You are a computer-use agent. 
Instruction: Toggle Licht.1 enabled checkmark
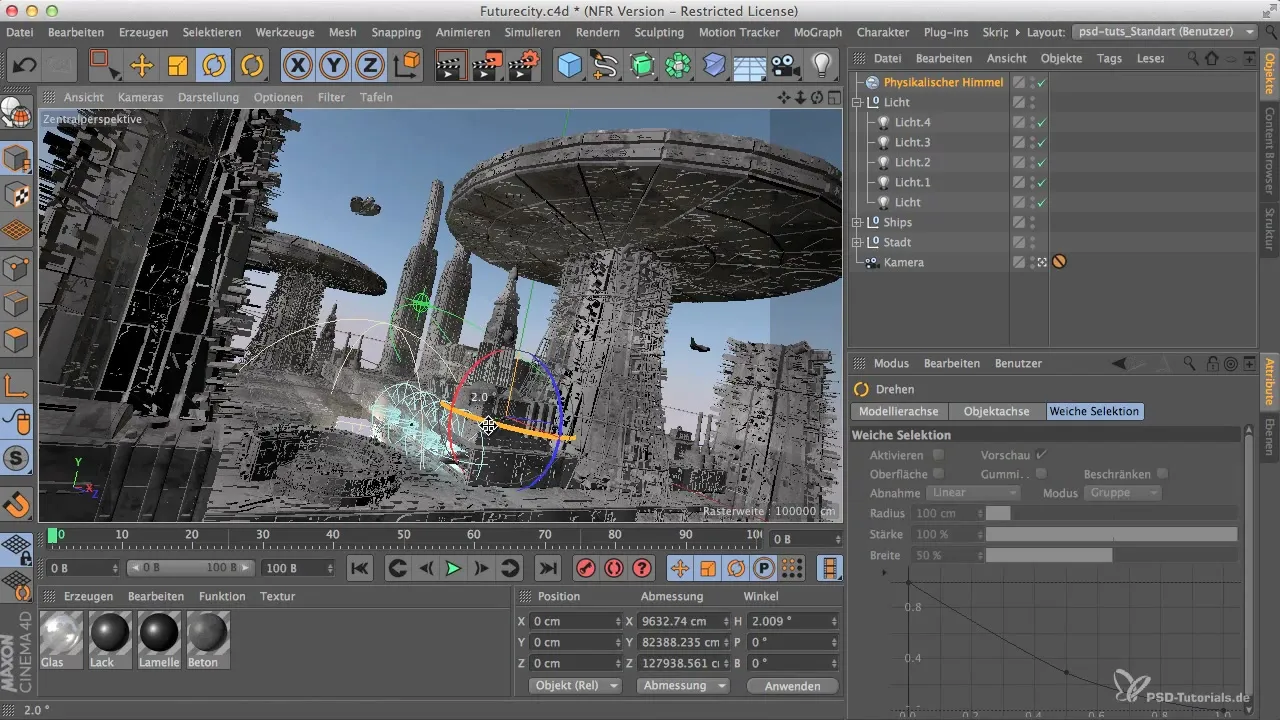[1042, 182]
